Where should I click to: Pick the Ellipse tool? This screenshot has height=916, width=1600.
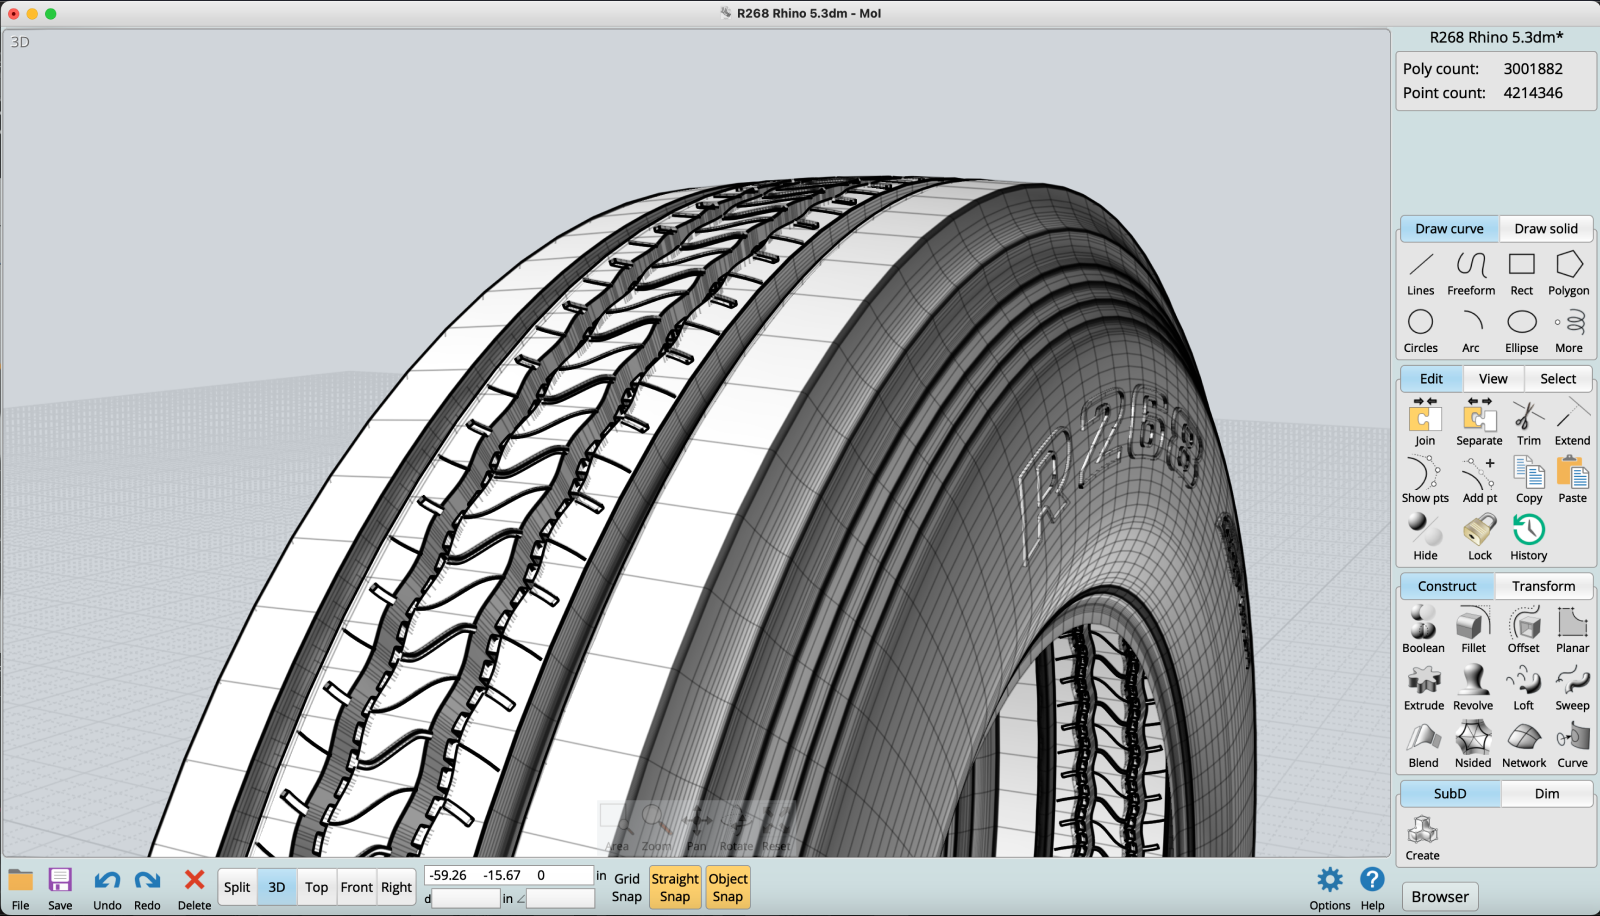(1521, 332)
